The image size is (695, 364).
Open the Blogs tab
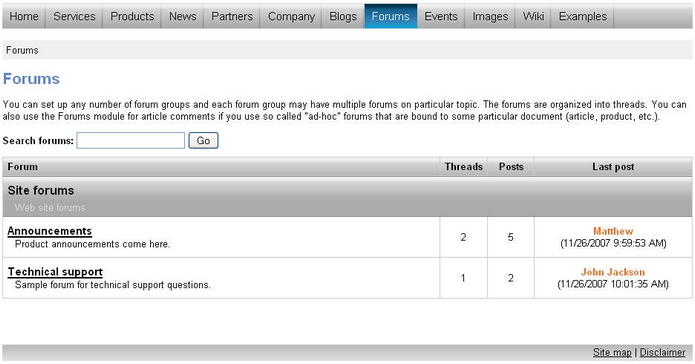tap(343, 16)
